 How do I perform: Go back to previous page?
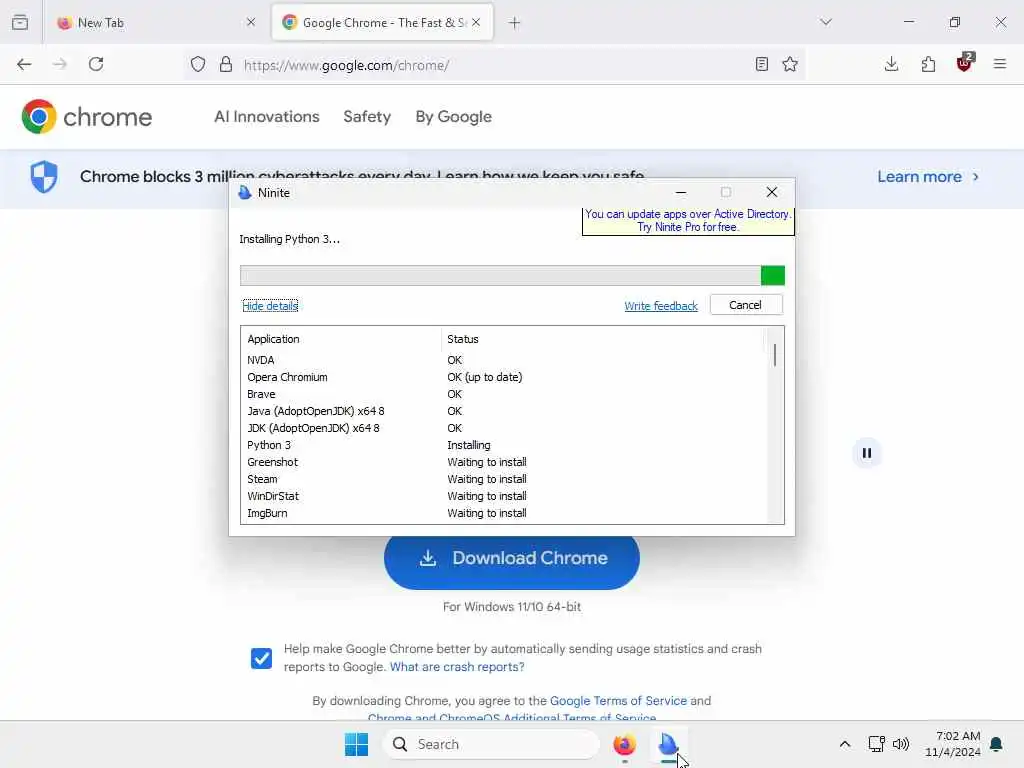coord(24,64)
